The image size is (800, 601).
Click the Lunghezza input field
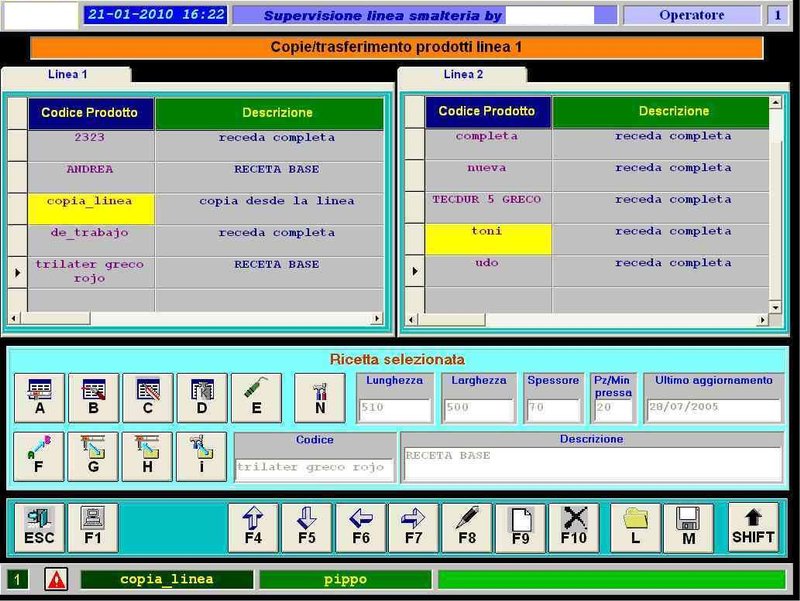click(x=394, y=410)
